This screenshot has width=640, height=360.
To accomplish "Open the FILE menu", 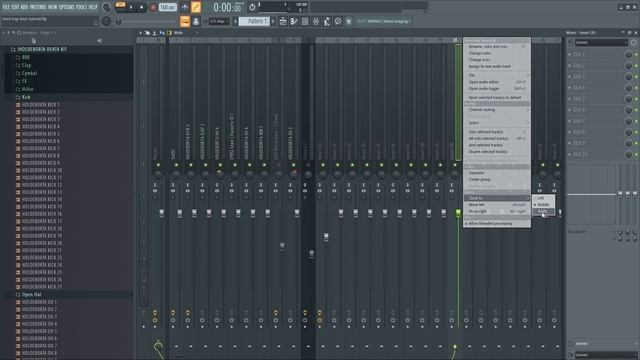I will [6, 7].
